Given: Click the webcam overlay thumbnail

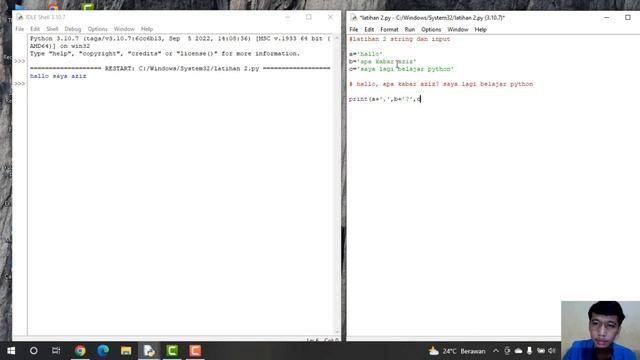Looking at the screenshot, I should coord(600,331).
